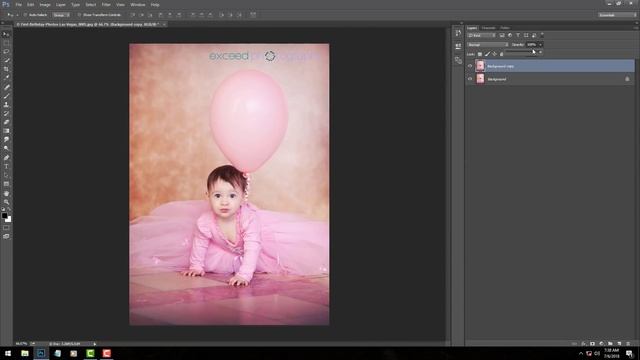640x360 pixels.
Task: Filter layers by type layers
Action: click(518, 36)
